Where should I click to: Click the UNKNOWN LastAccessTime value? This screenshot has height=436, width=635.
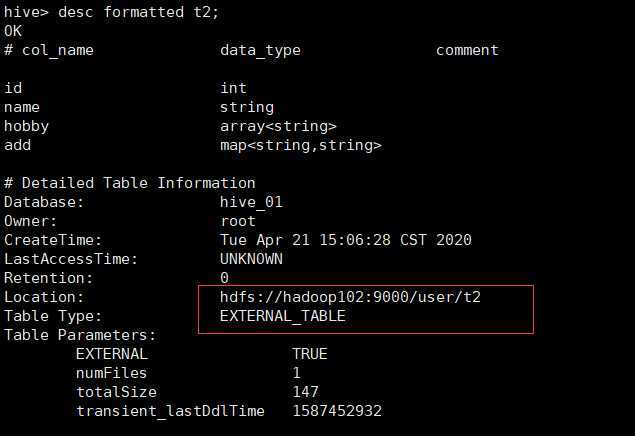[x=251, y=259]
